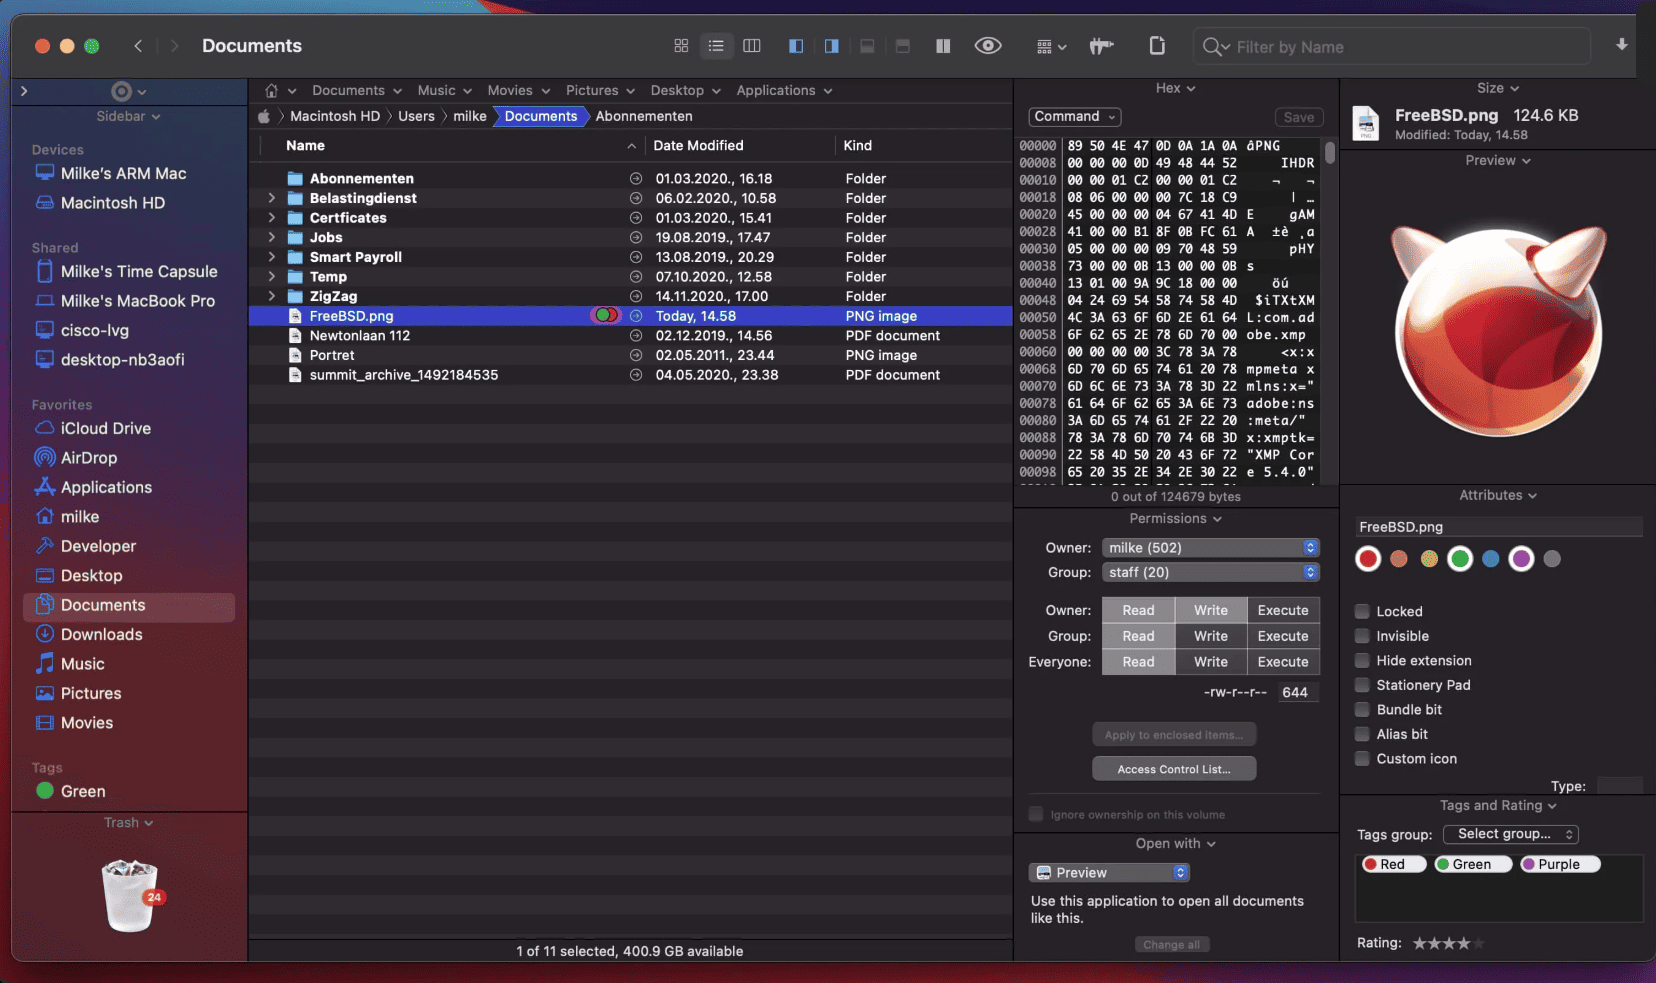The height and width of the screenshot is (983, 1656).
Task: Toggle dual pane browser icon
Action: click(x=943, y=46)
